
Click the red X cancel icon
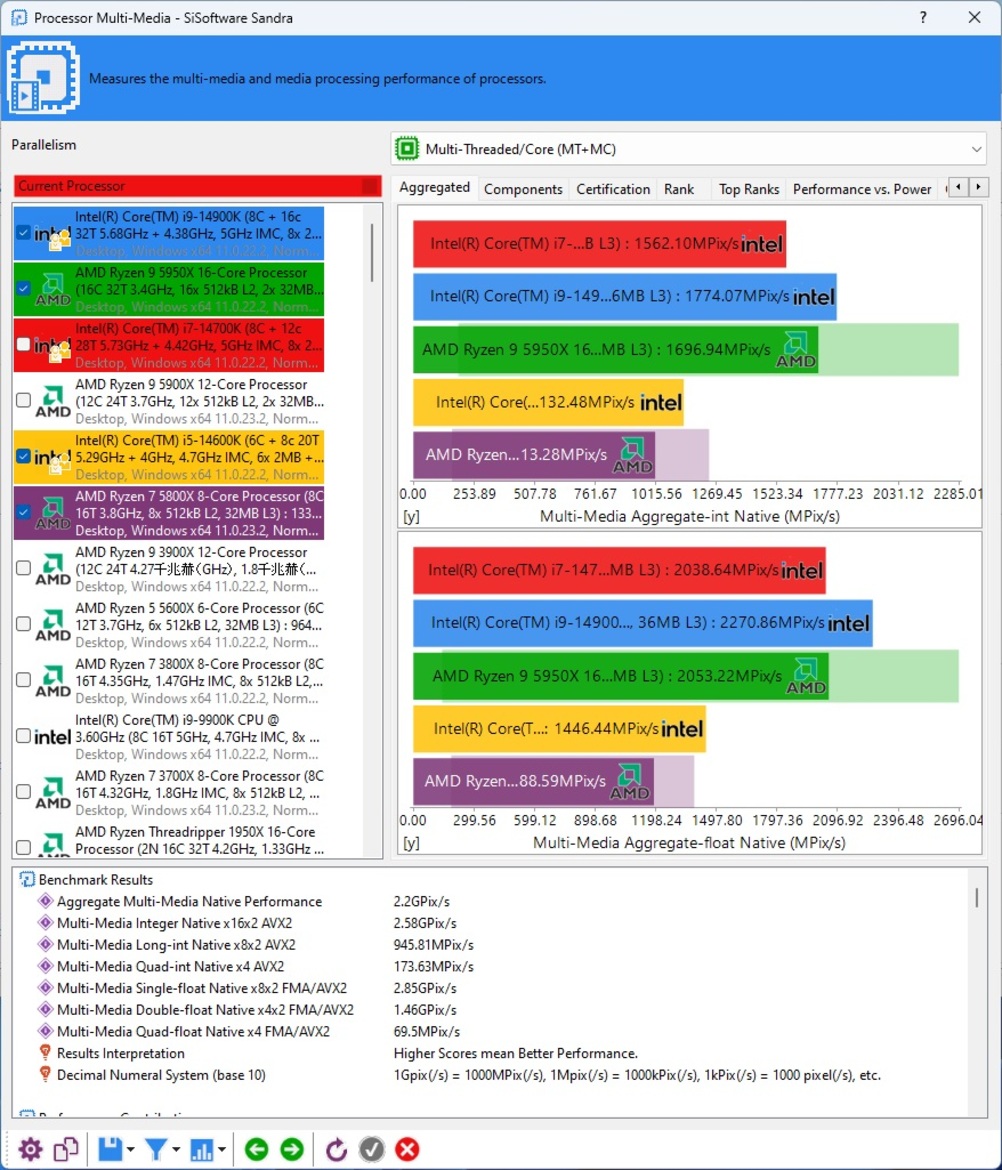pos(407,1149)
